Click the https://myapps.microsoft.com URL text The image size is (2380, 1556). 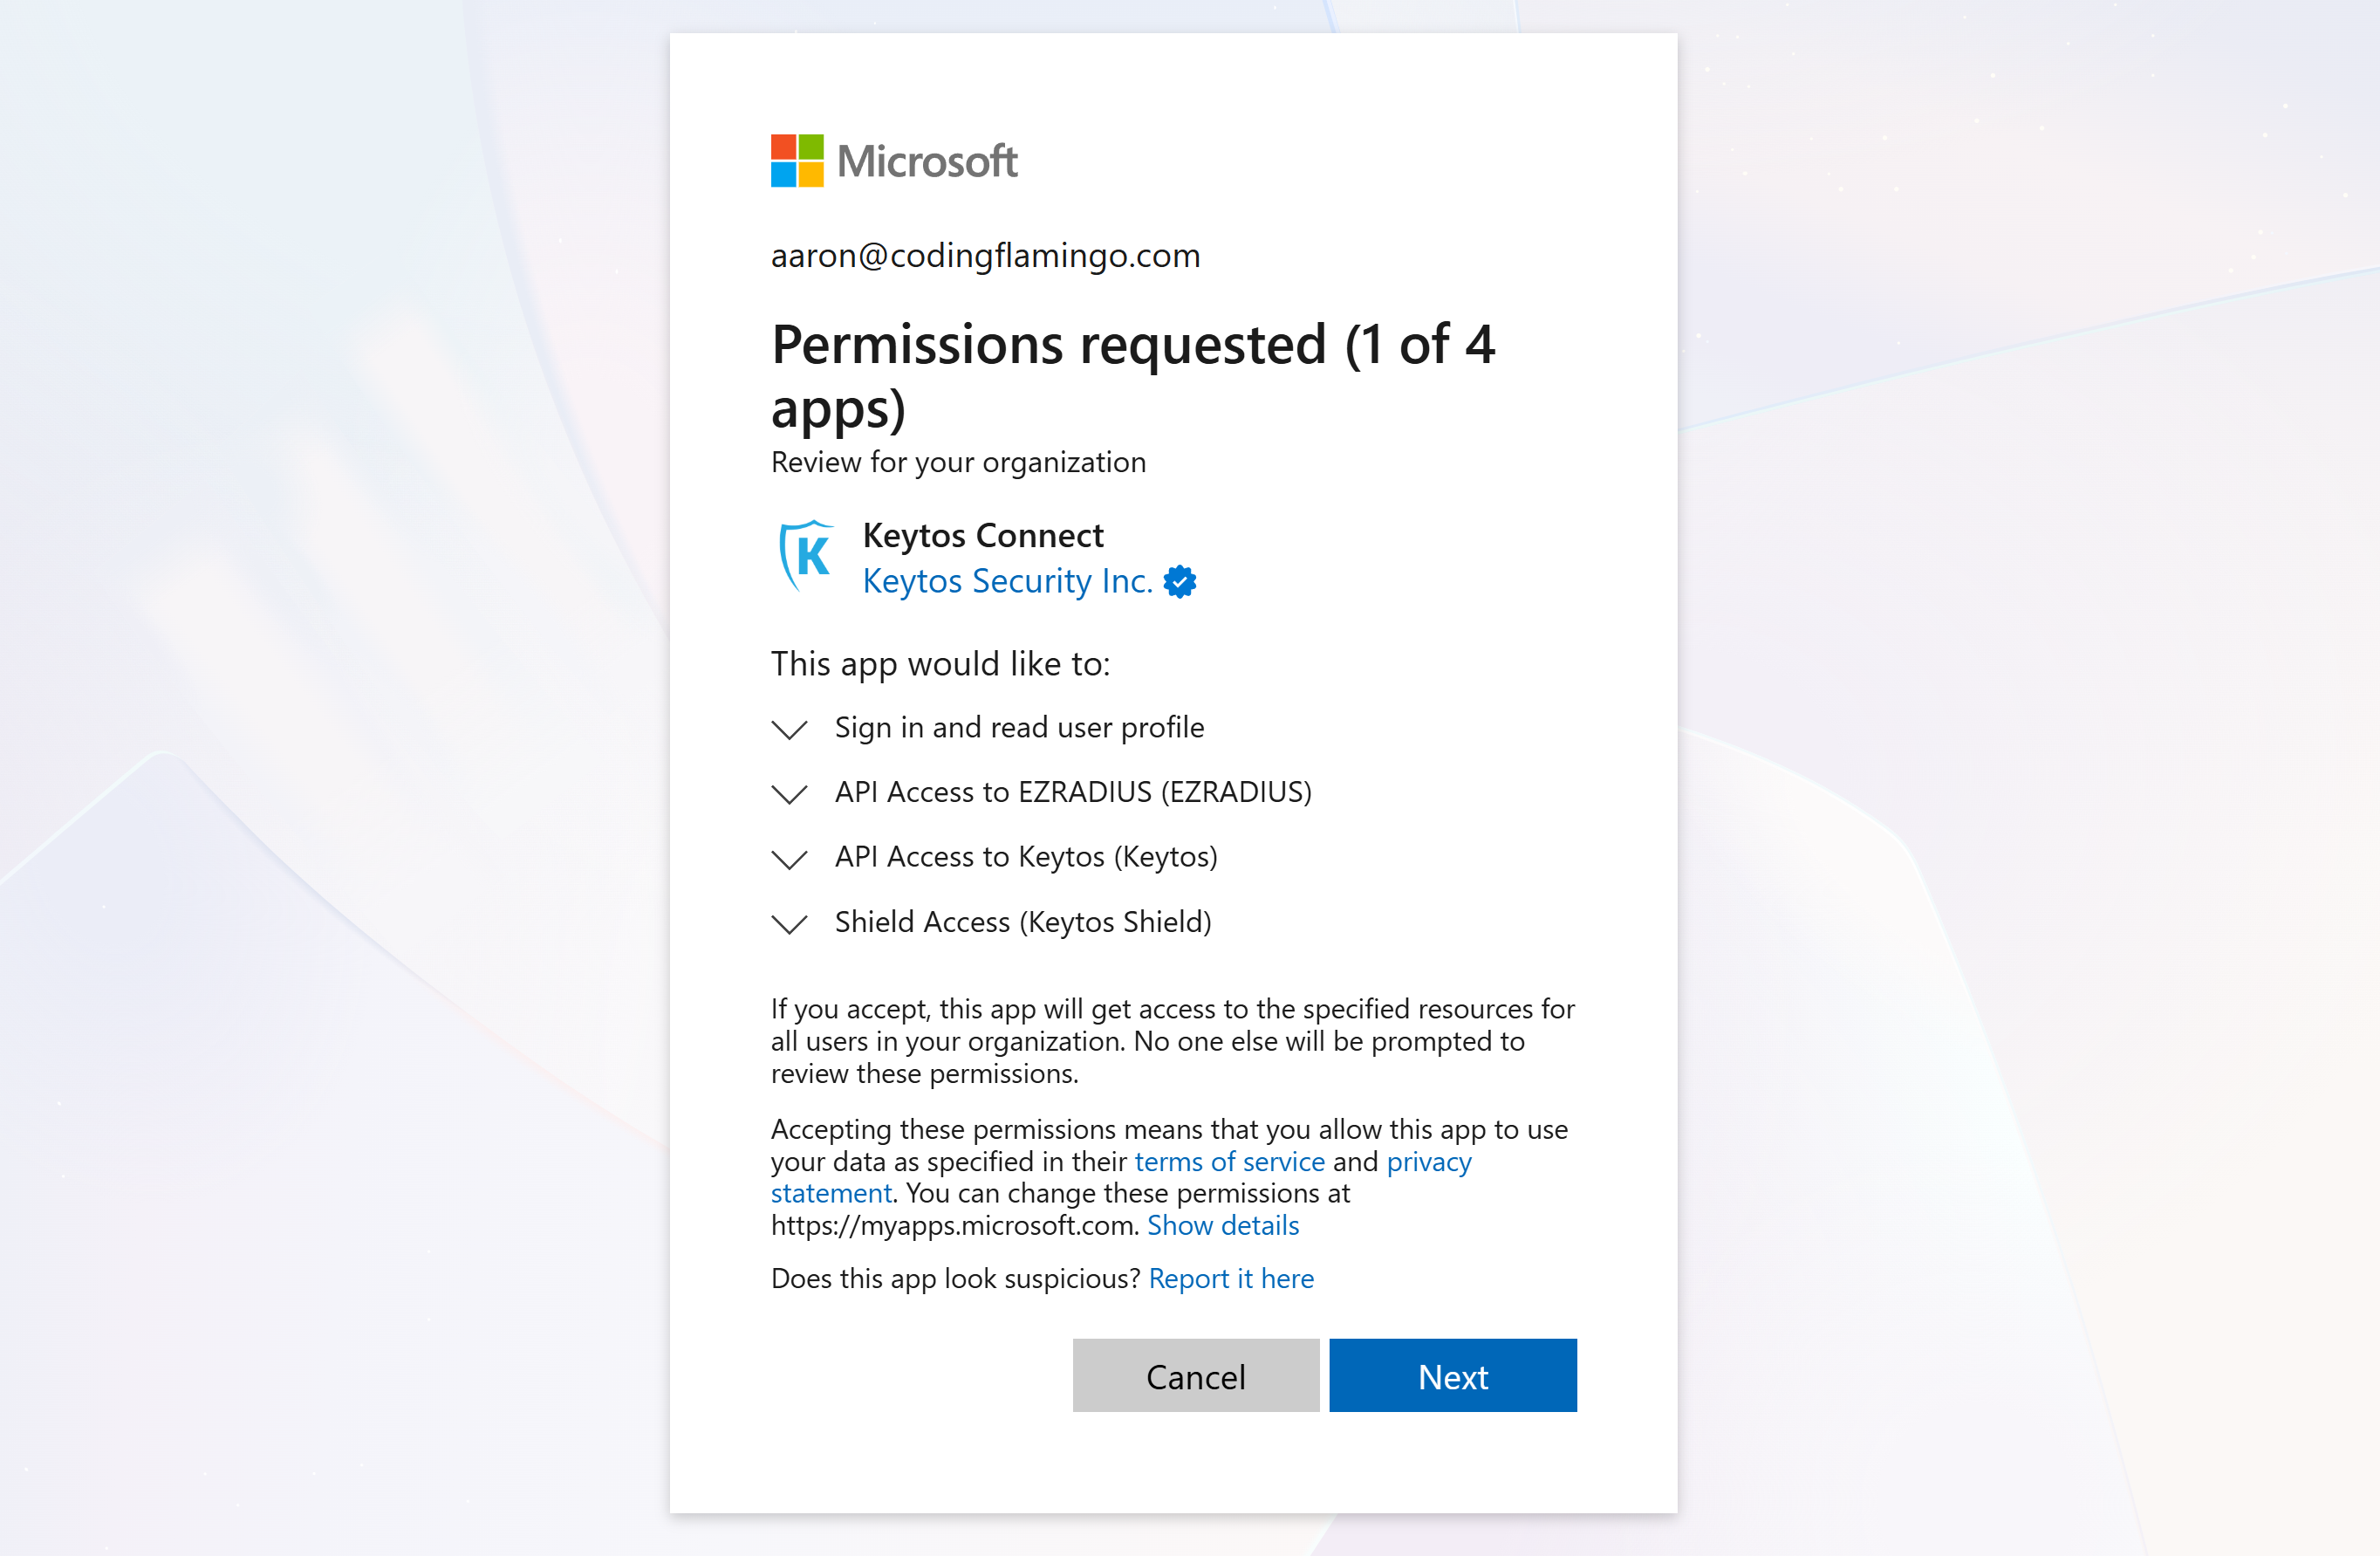(x=953, y=1225)
